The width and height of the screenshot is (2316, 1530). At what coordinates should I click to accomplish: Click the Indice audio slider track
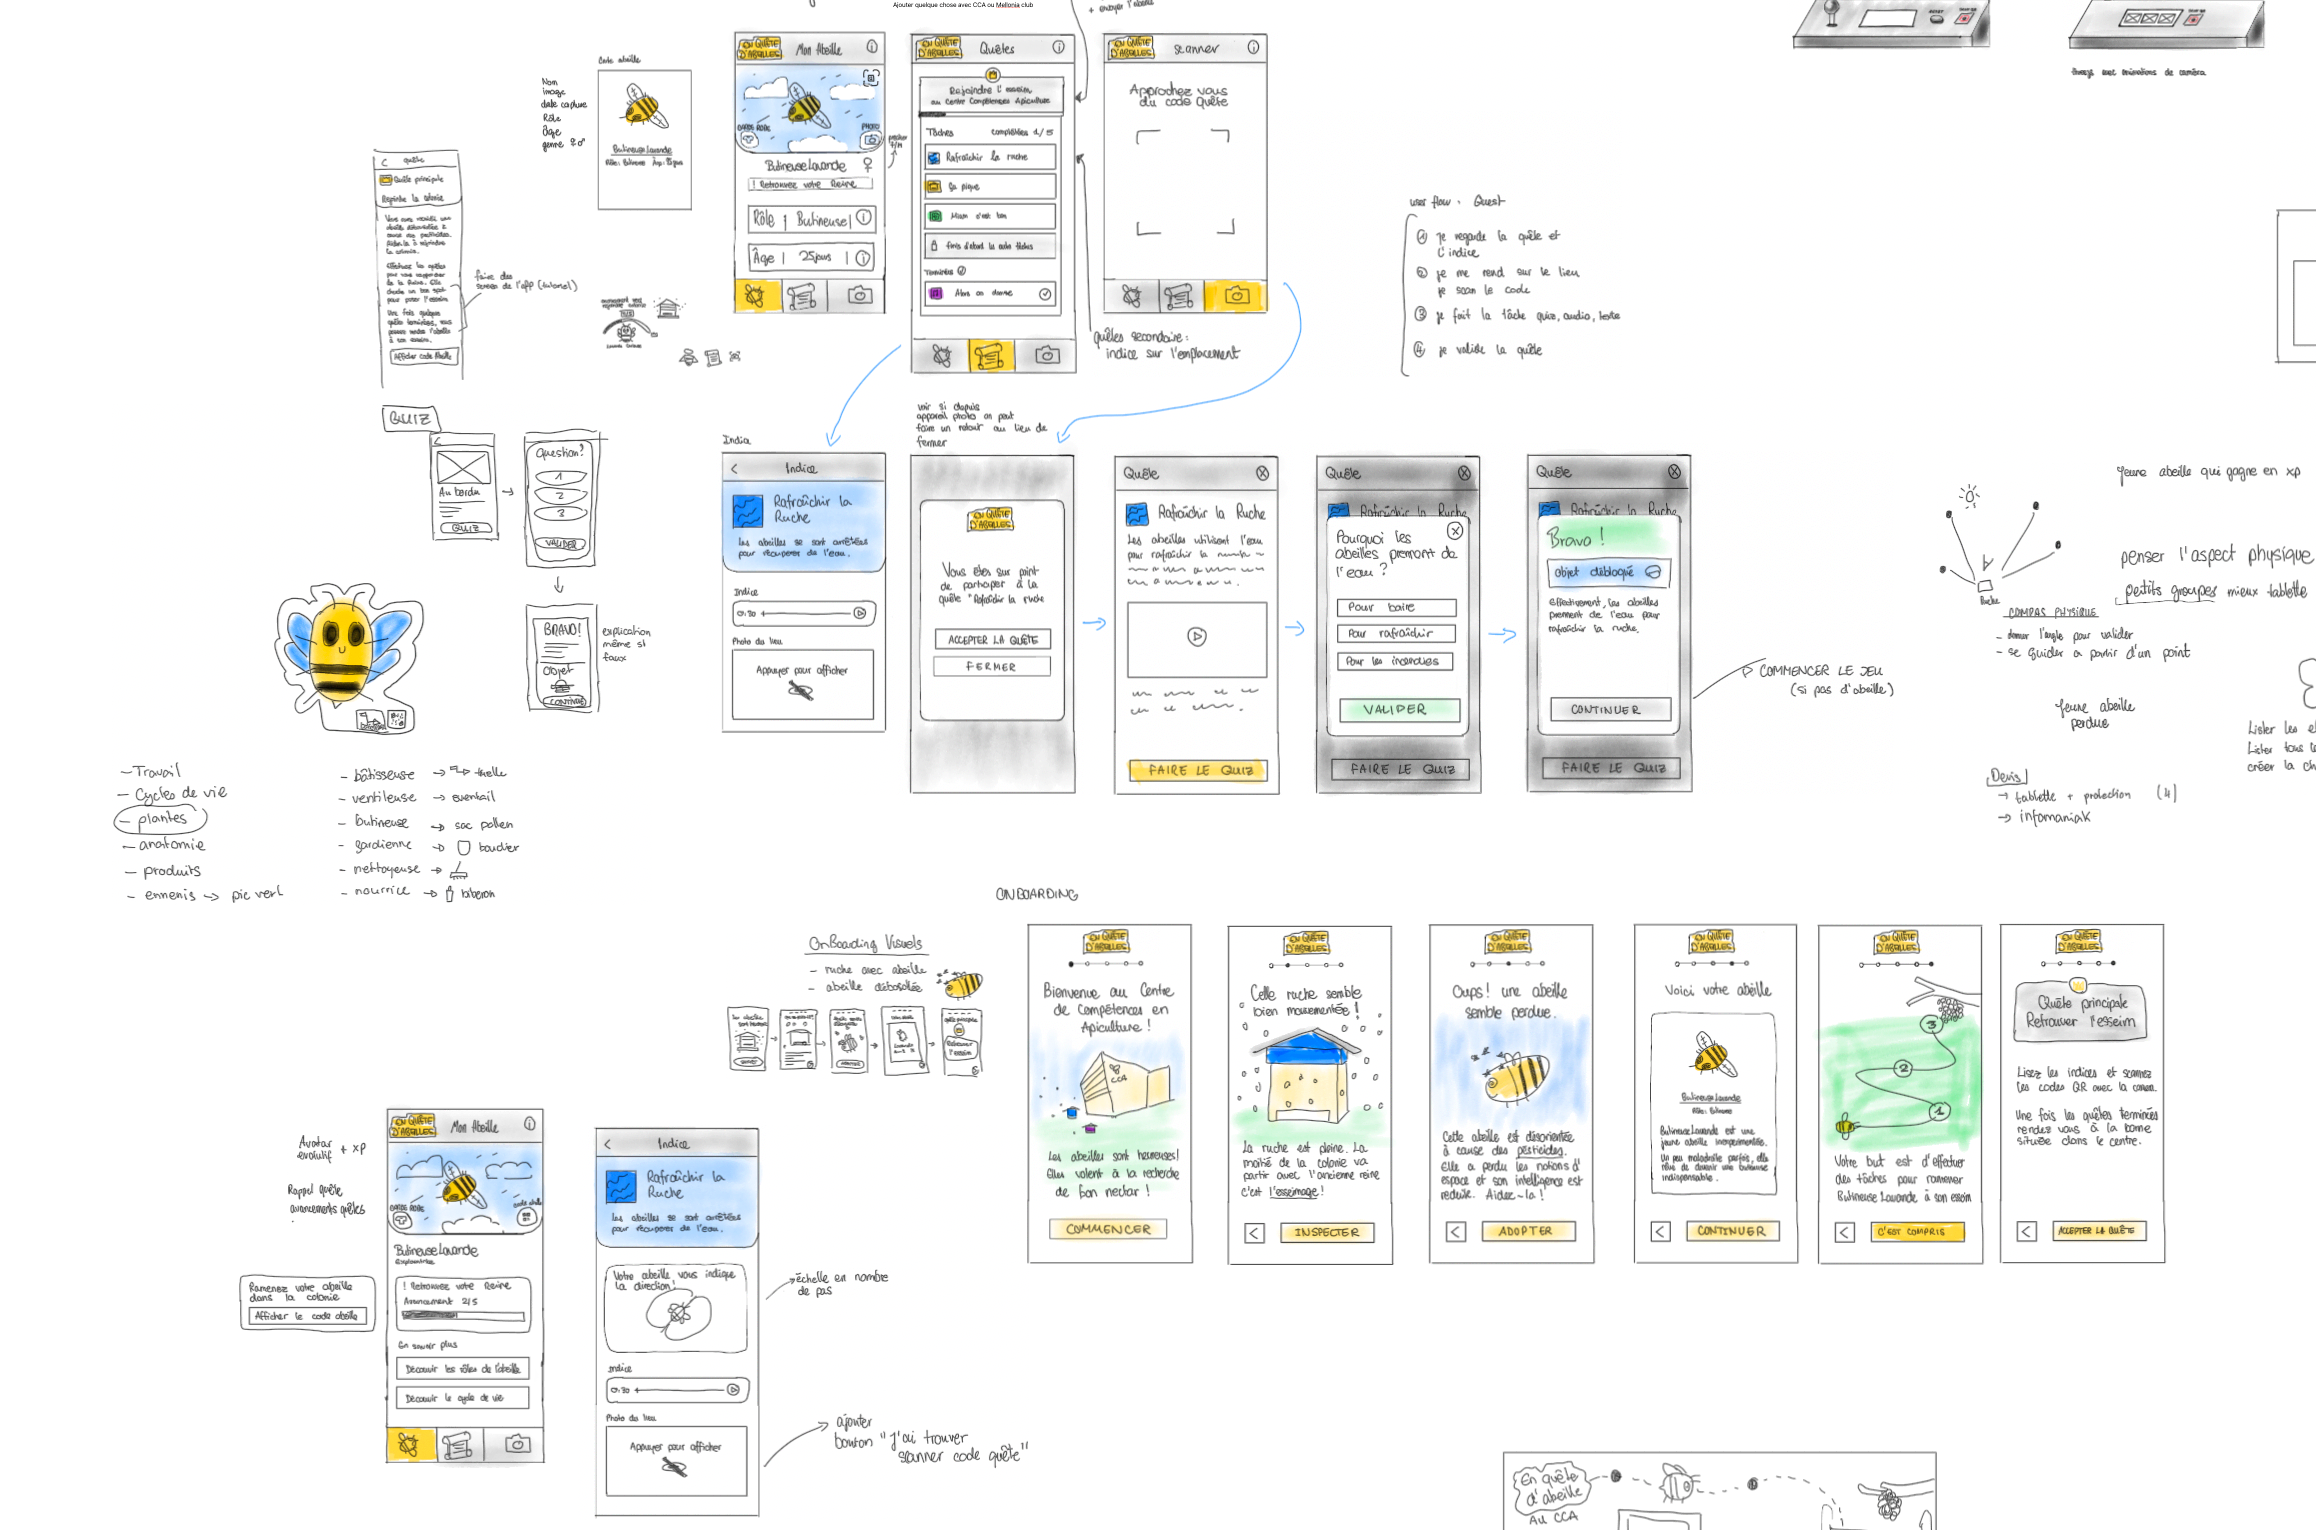click(808, 613)
